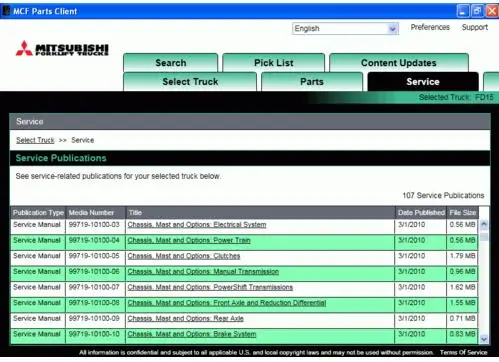Screen dimensions: 499x362
Task: Switch to the Search tab
Action: pyautogui.click(x=171, y=63)
